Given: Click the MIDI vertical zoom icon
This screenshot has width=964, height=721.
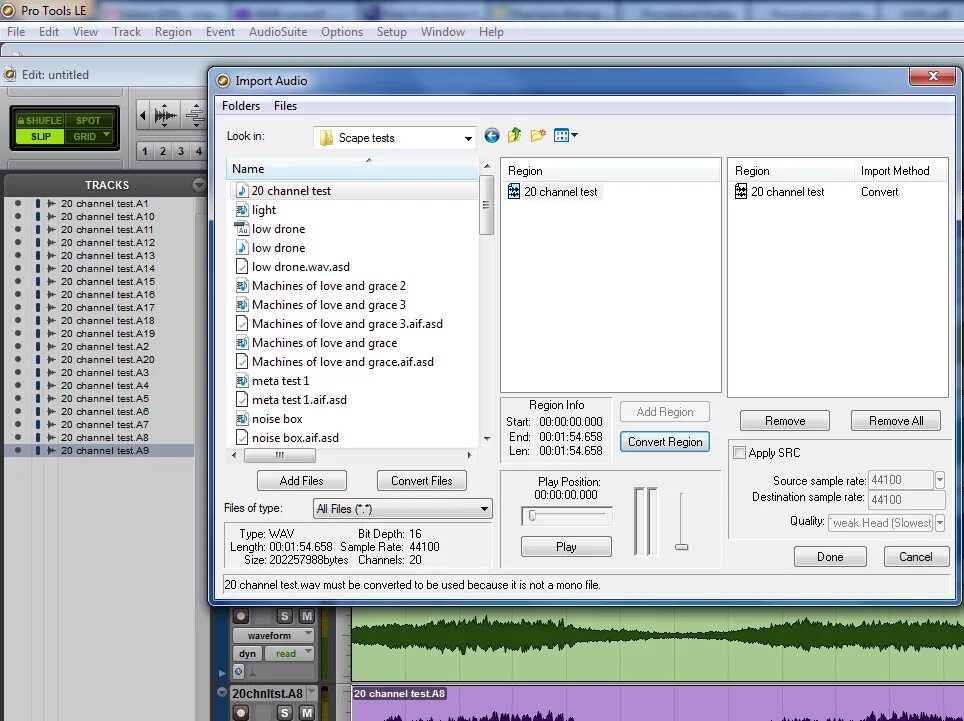Looking at the screenshot, I should (195, 115).
